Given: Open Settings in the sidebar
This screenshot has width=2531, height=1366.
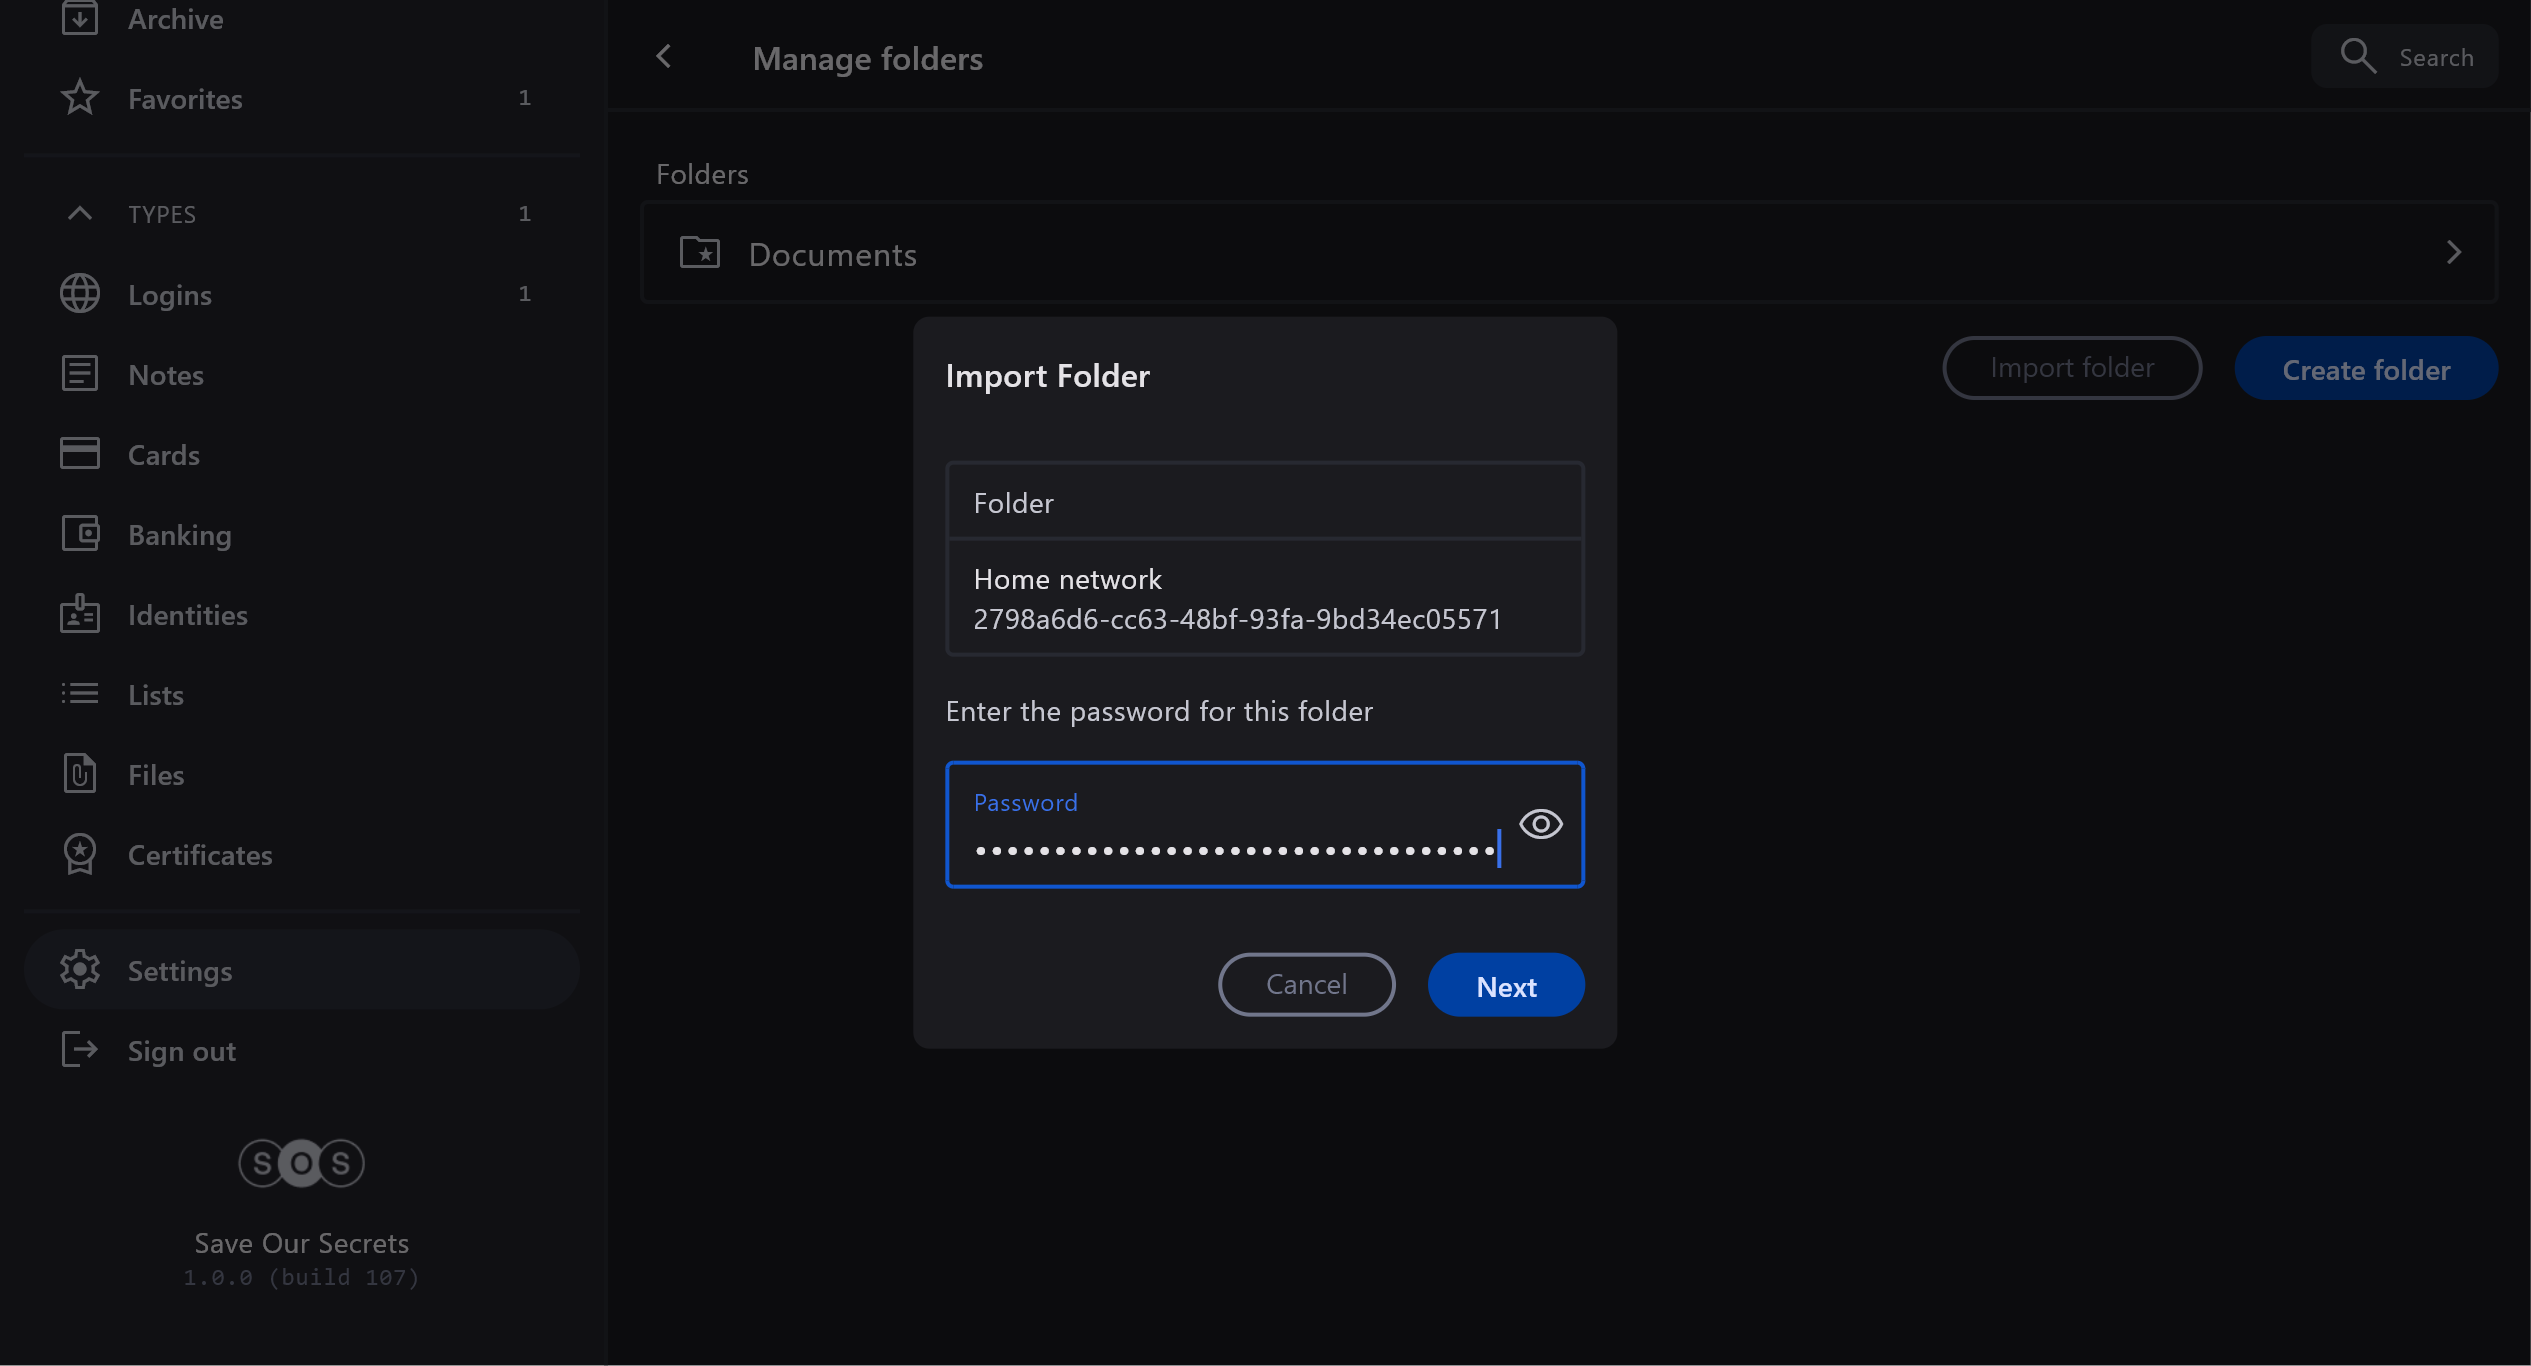Looking at the screenshot, I should 180,971.
